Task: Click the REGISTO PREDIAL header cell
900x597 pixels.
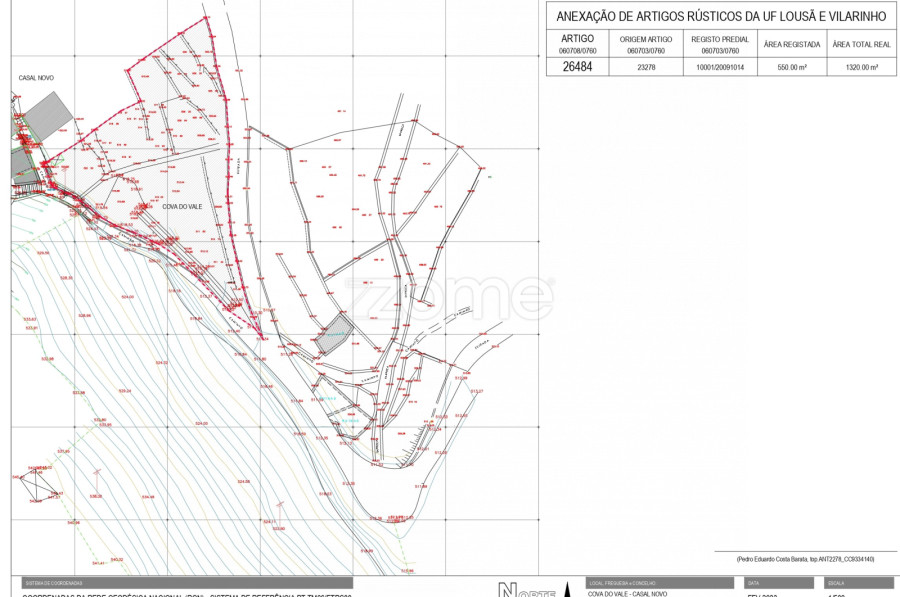Action: (x=719, y=43)
